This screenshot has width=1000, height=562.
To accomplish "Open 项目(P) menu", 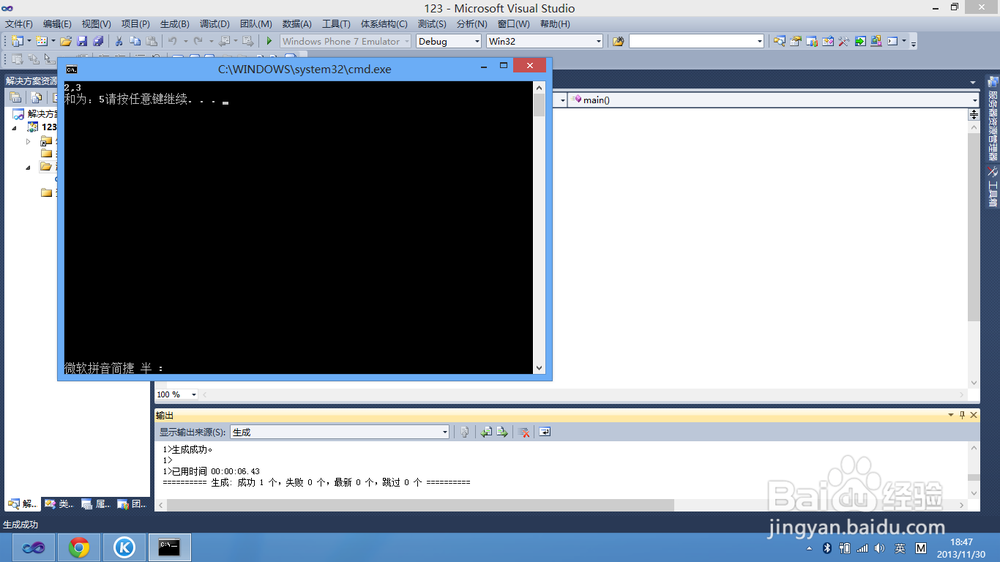I will pyautogui.click(x=135, y=24).
